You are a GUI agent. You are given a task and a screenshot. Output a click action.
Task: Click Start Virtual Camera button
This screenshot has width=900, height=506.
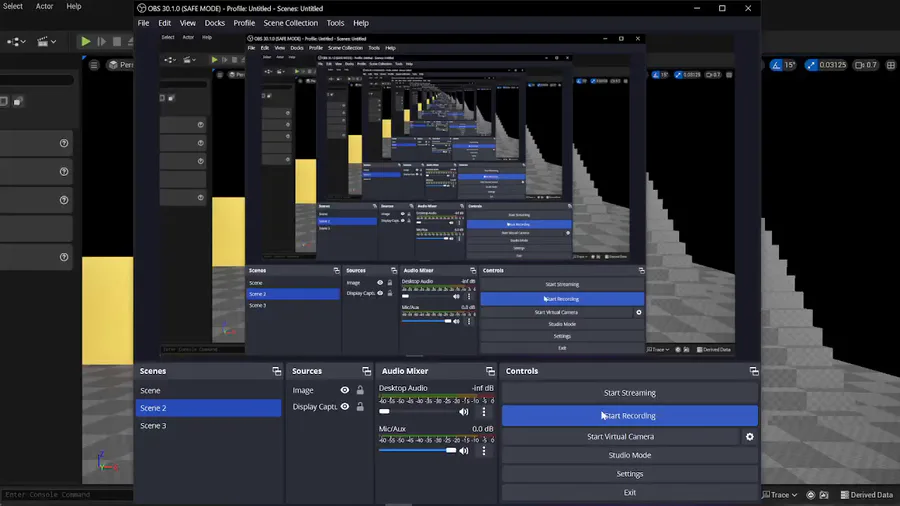pyautogui.click(x=620, y=437)
